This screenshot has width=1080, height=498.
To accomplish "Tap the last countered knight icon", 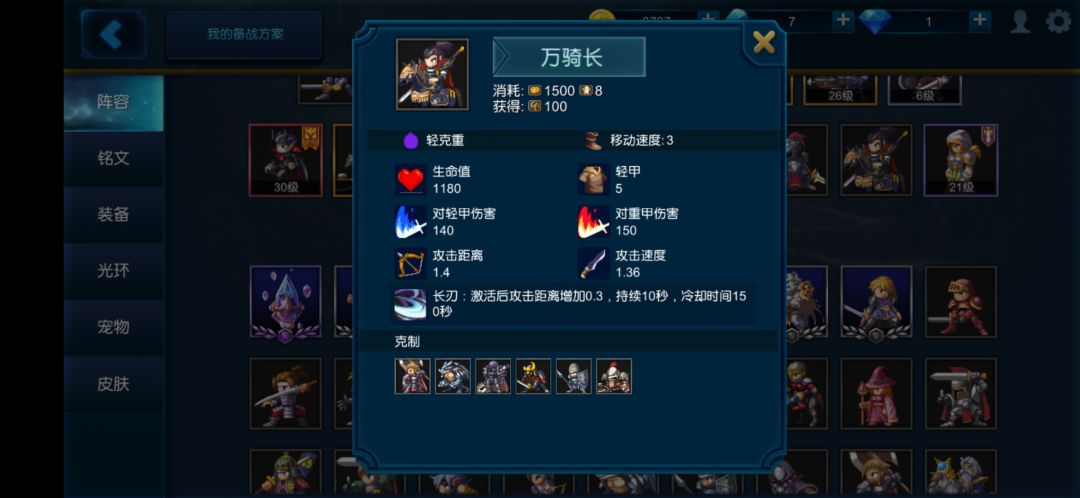I will (614, 376).
